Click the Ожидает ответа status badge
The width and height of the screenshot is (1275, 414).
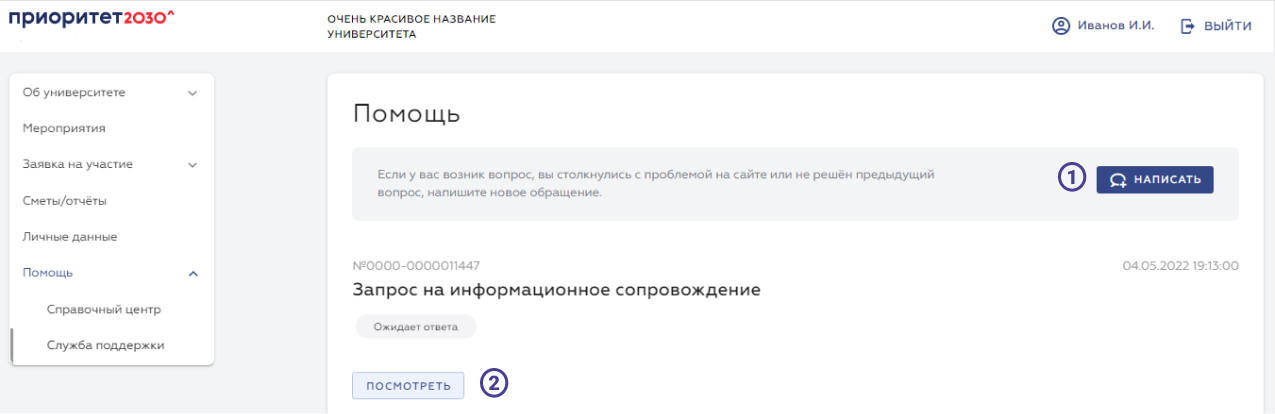[x=415, y=326]
